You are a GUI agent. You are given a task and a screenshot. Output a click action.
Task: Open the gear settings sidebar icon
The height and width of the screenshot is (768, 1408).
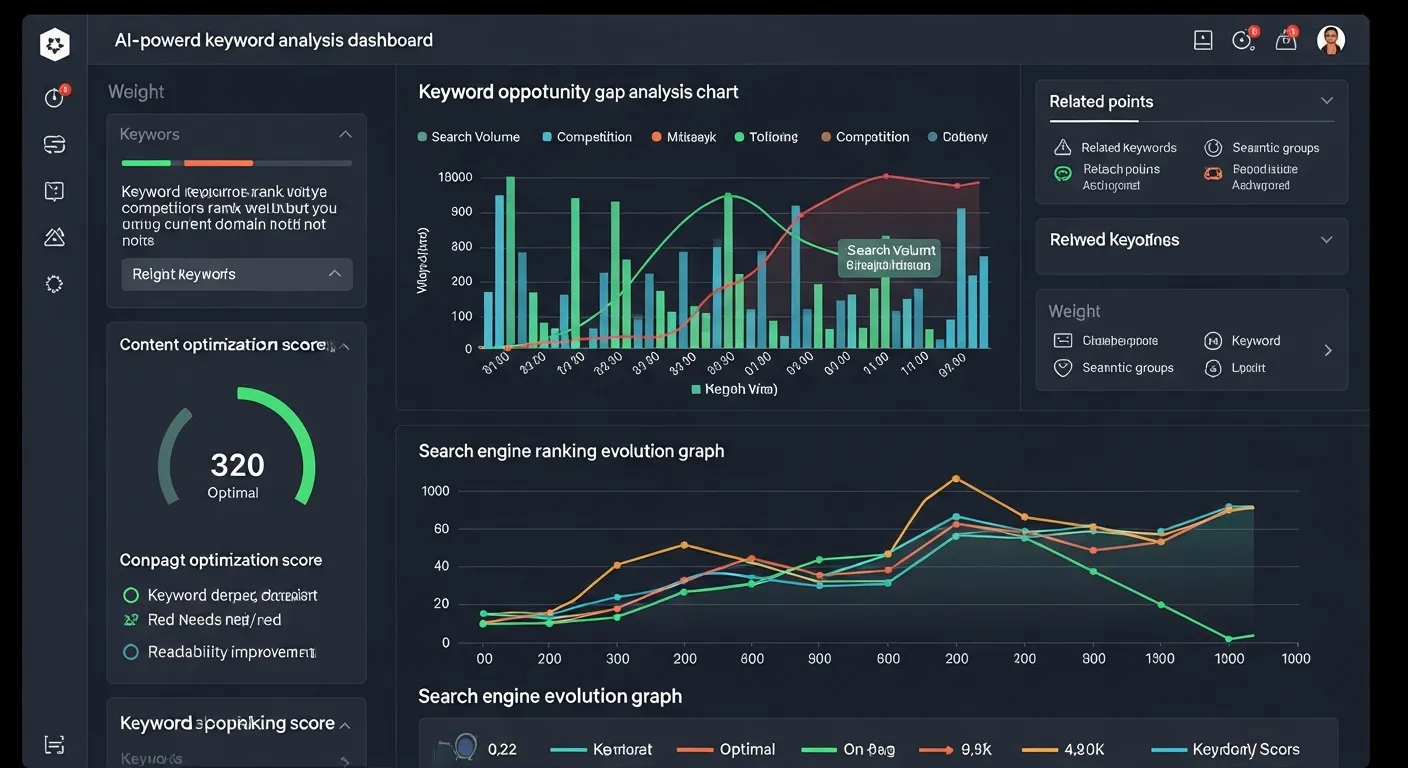[54, 284]
